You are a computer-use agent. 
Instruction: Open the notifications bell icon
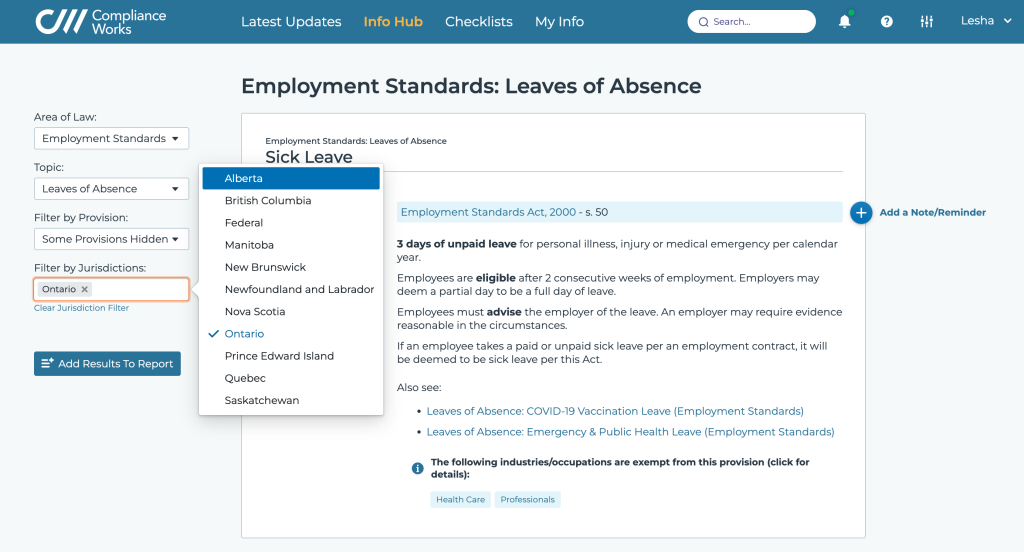844,21
